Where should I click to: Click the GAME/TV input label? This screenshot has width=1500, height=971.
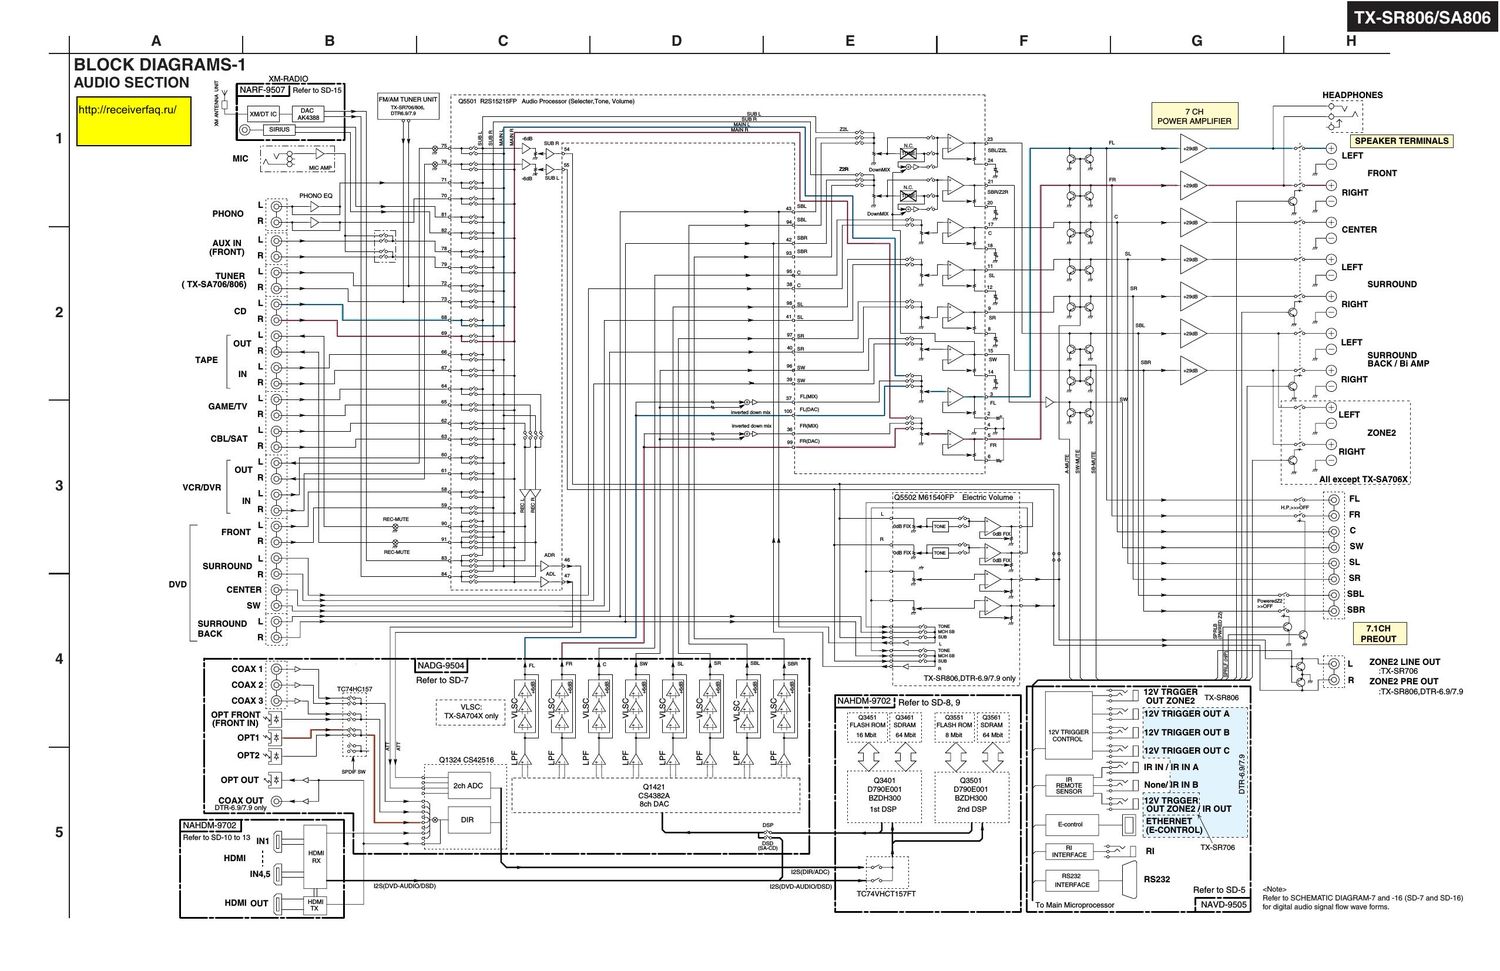click(227, 407)
